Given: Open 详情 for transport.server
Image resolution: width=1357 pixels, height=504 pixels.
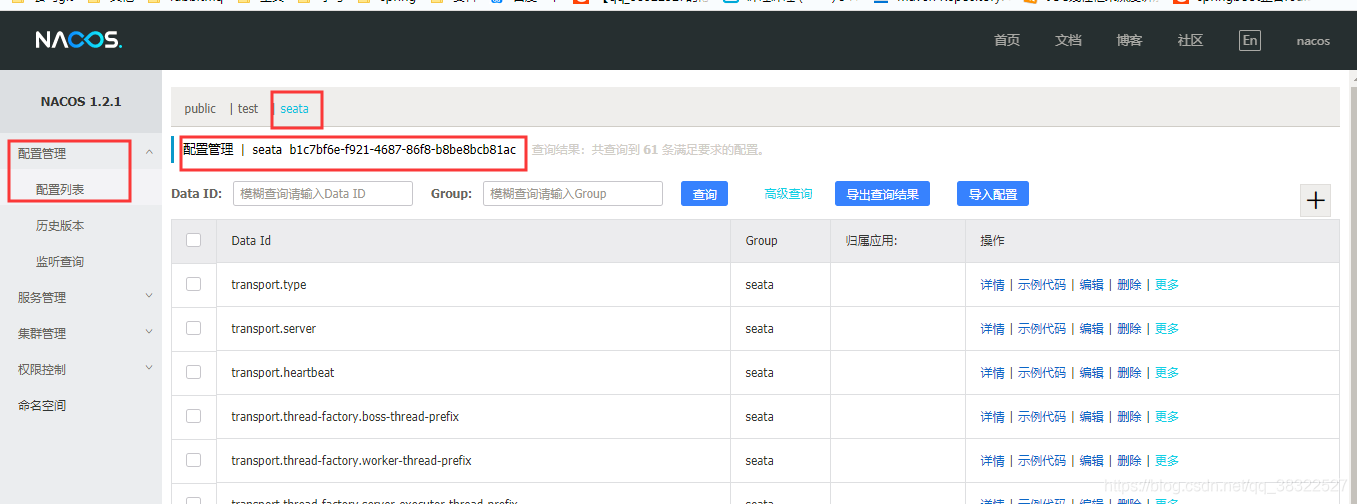Looking at the screenshot, I should click(x=992, y=329).
